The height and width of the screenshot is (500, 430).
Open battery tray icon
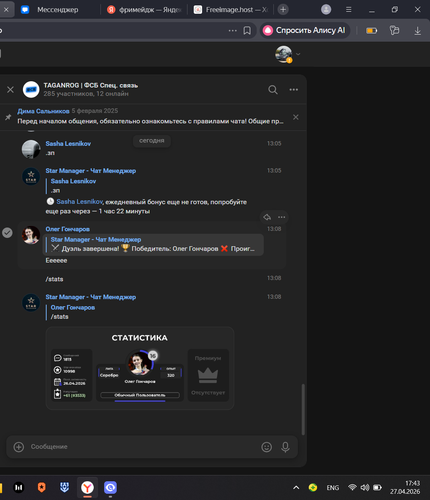pyautogui.click(x=377, y=487)
